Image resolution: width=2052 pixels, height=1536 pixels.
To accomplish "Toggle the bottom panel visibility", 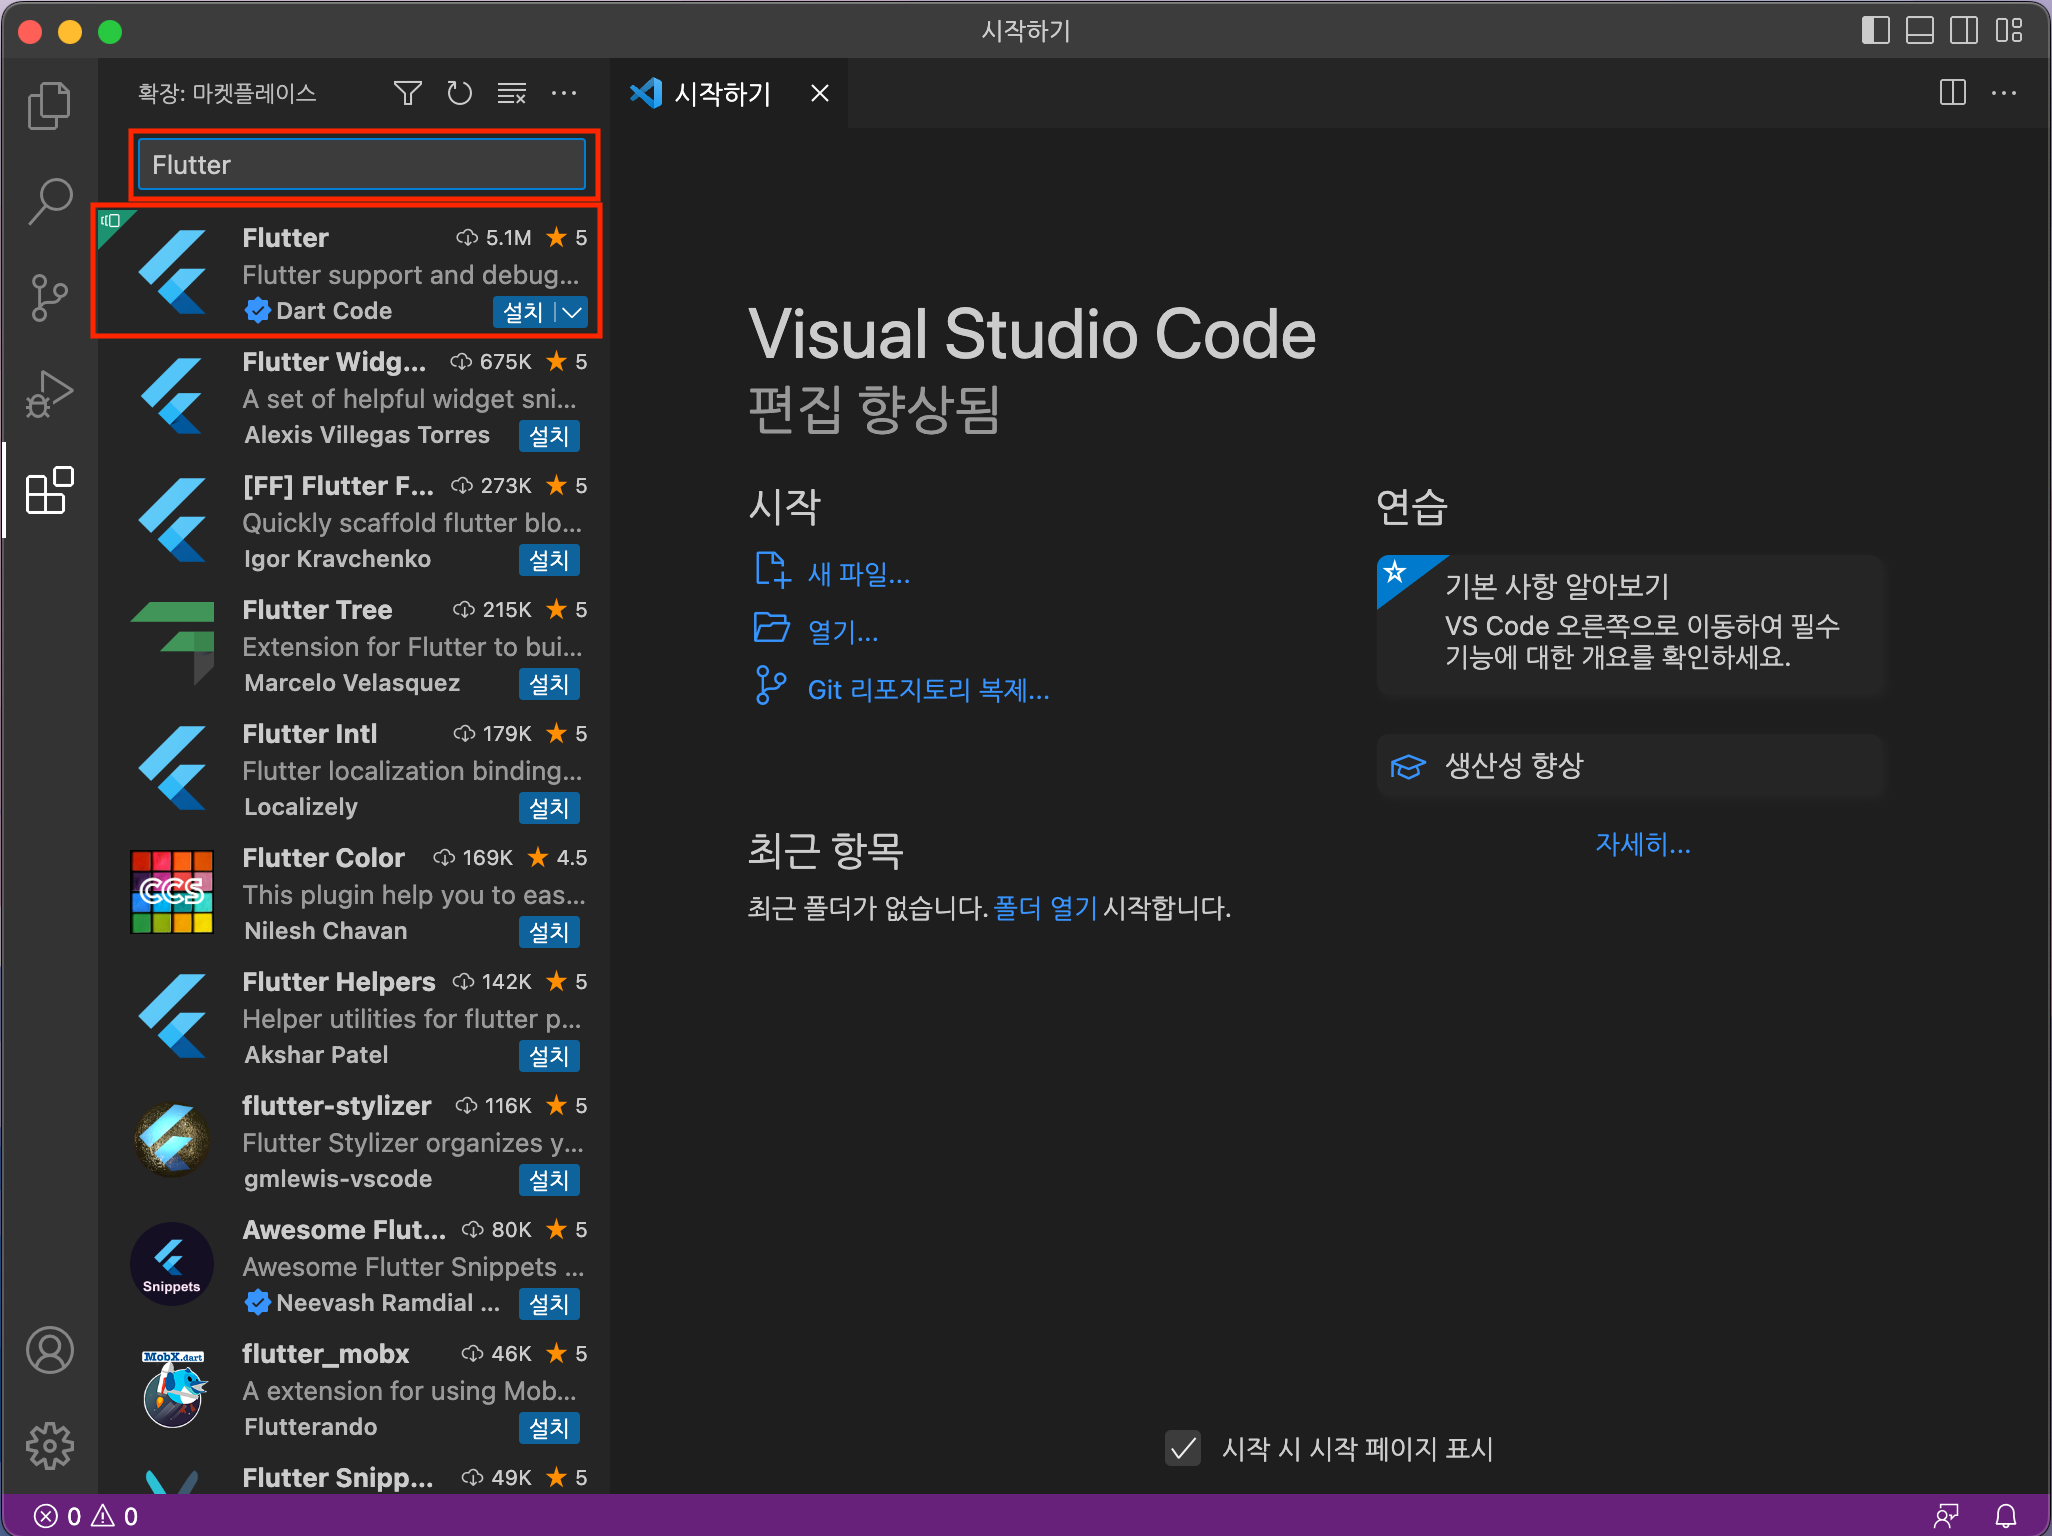I will click(1919, 30).
